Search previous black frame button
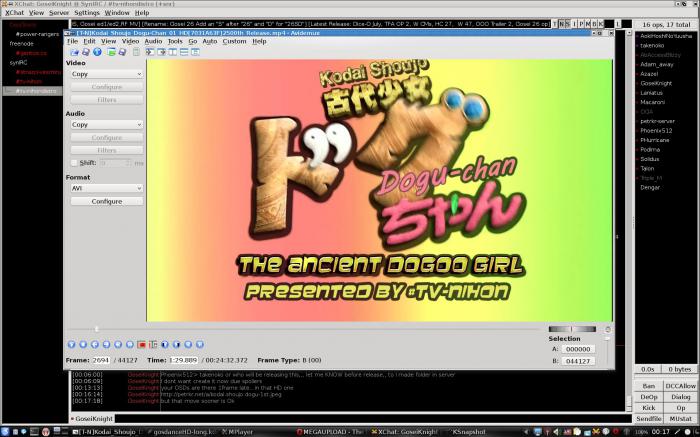This screenshot has width=700, height=437. click(165, 344)
